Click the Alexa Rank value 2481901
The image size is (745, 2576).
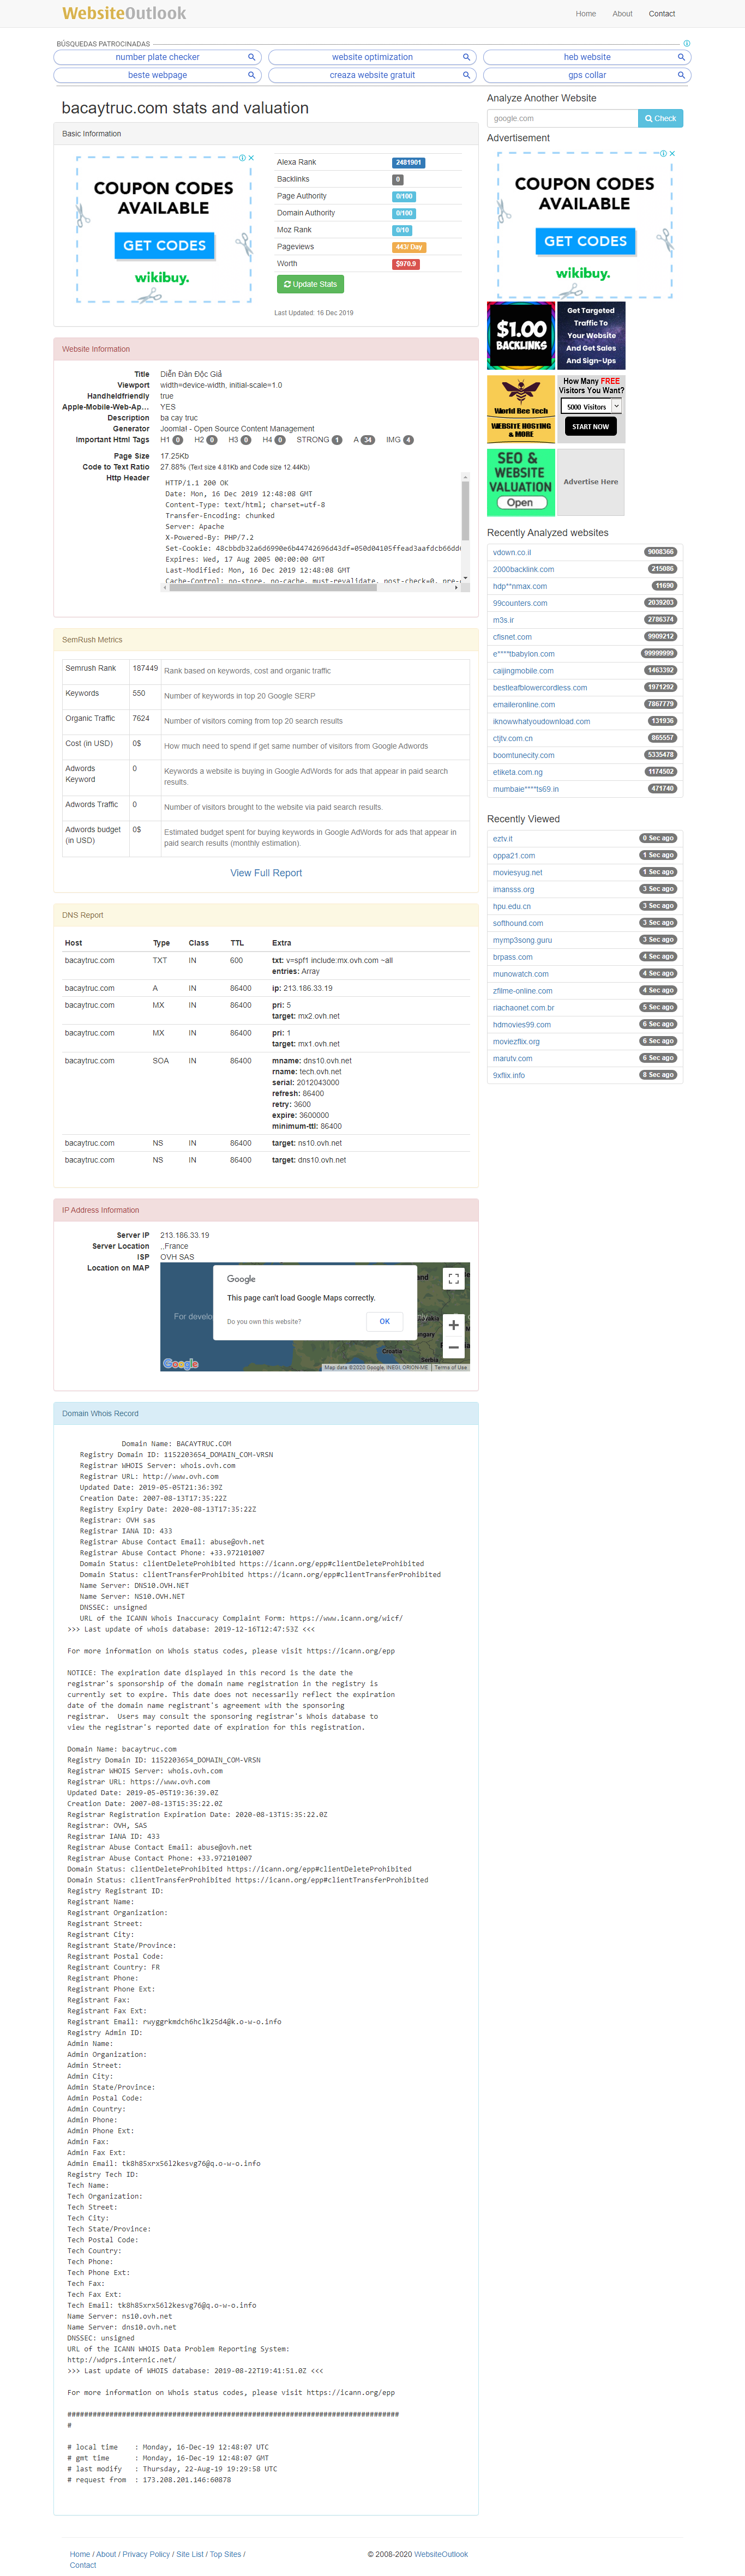[x=408, y=162]
